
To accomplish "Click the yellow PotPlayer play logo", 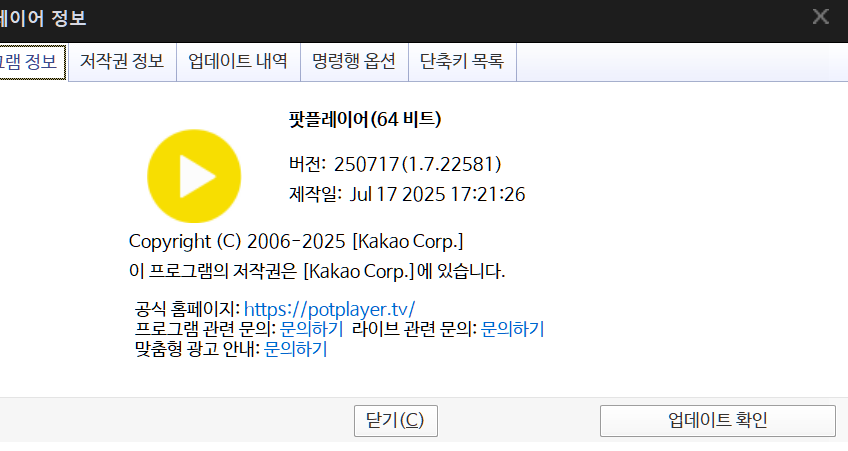I will [194, 176].
